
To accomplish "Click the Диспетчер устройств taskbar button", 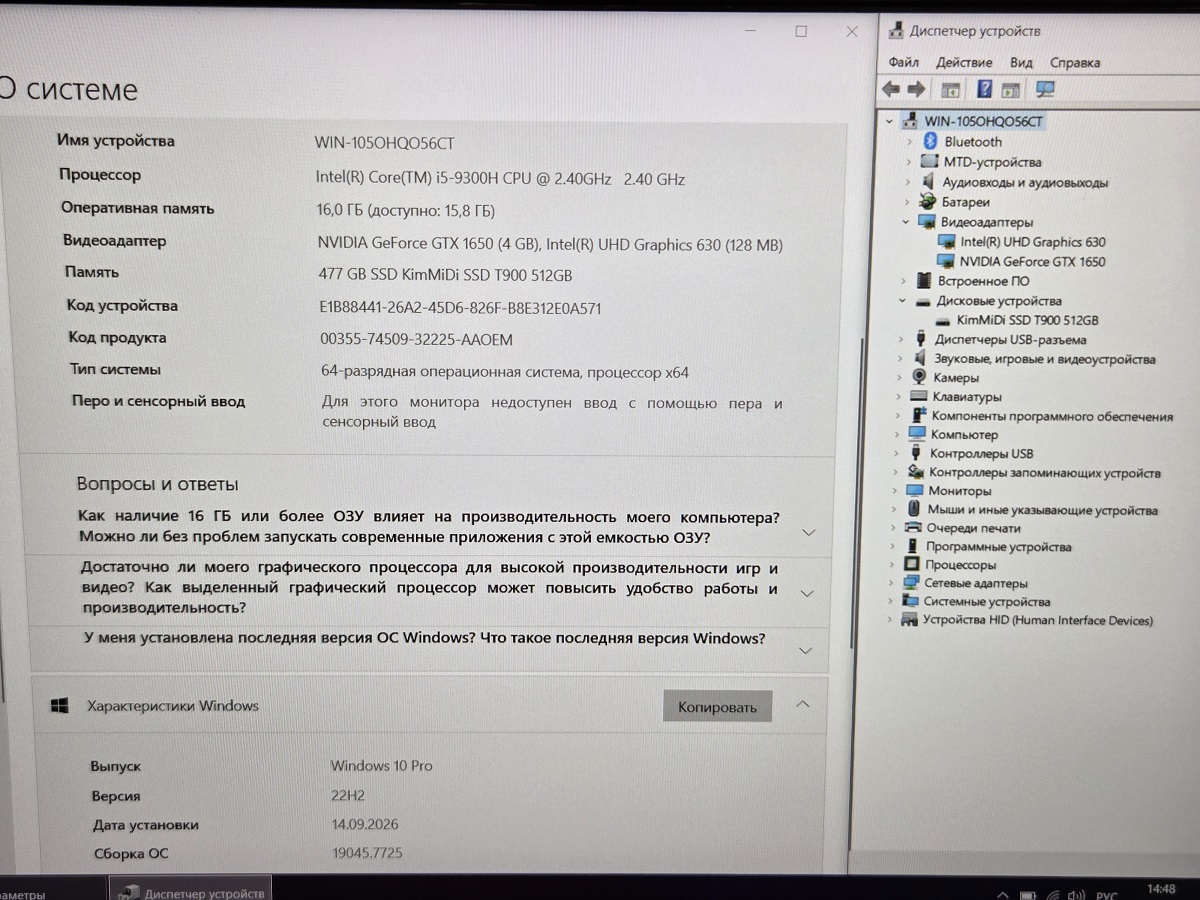I will coord(191,891).
